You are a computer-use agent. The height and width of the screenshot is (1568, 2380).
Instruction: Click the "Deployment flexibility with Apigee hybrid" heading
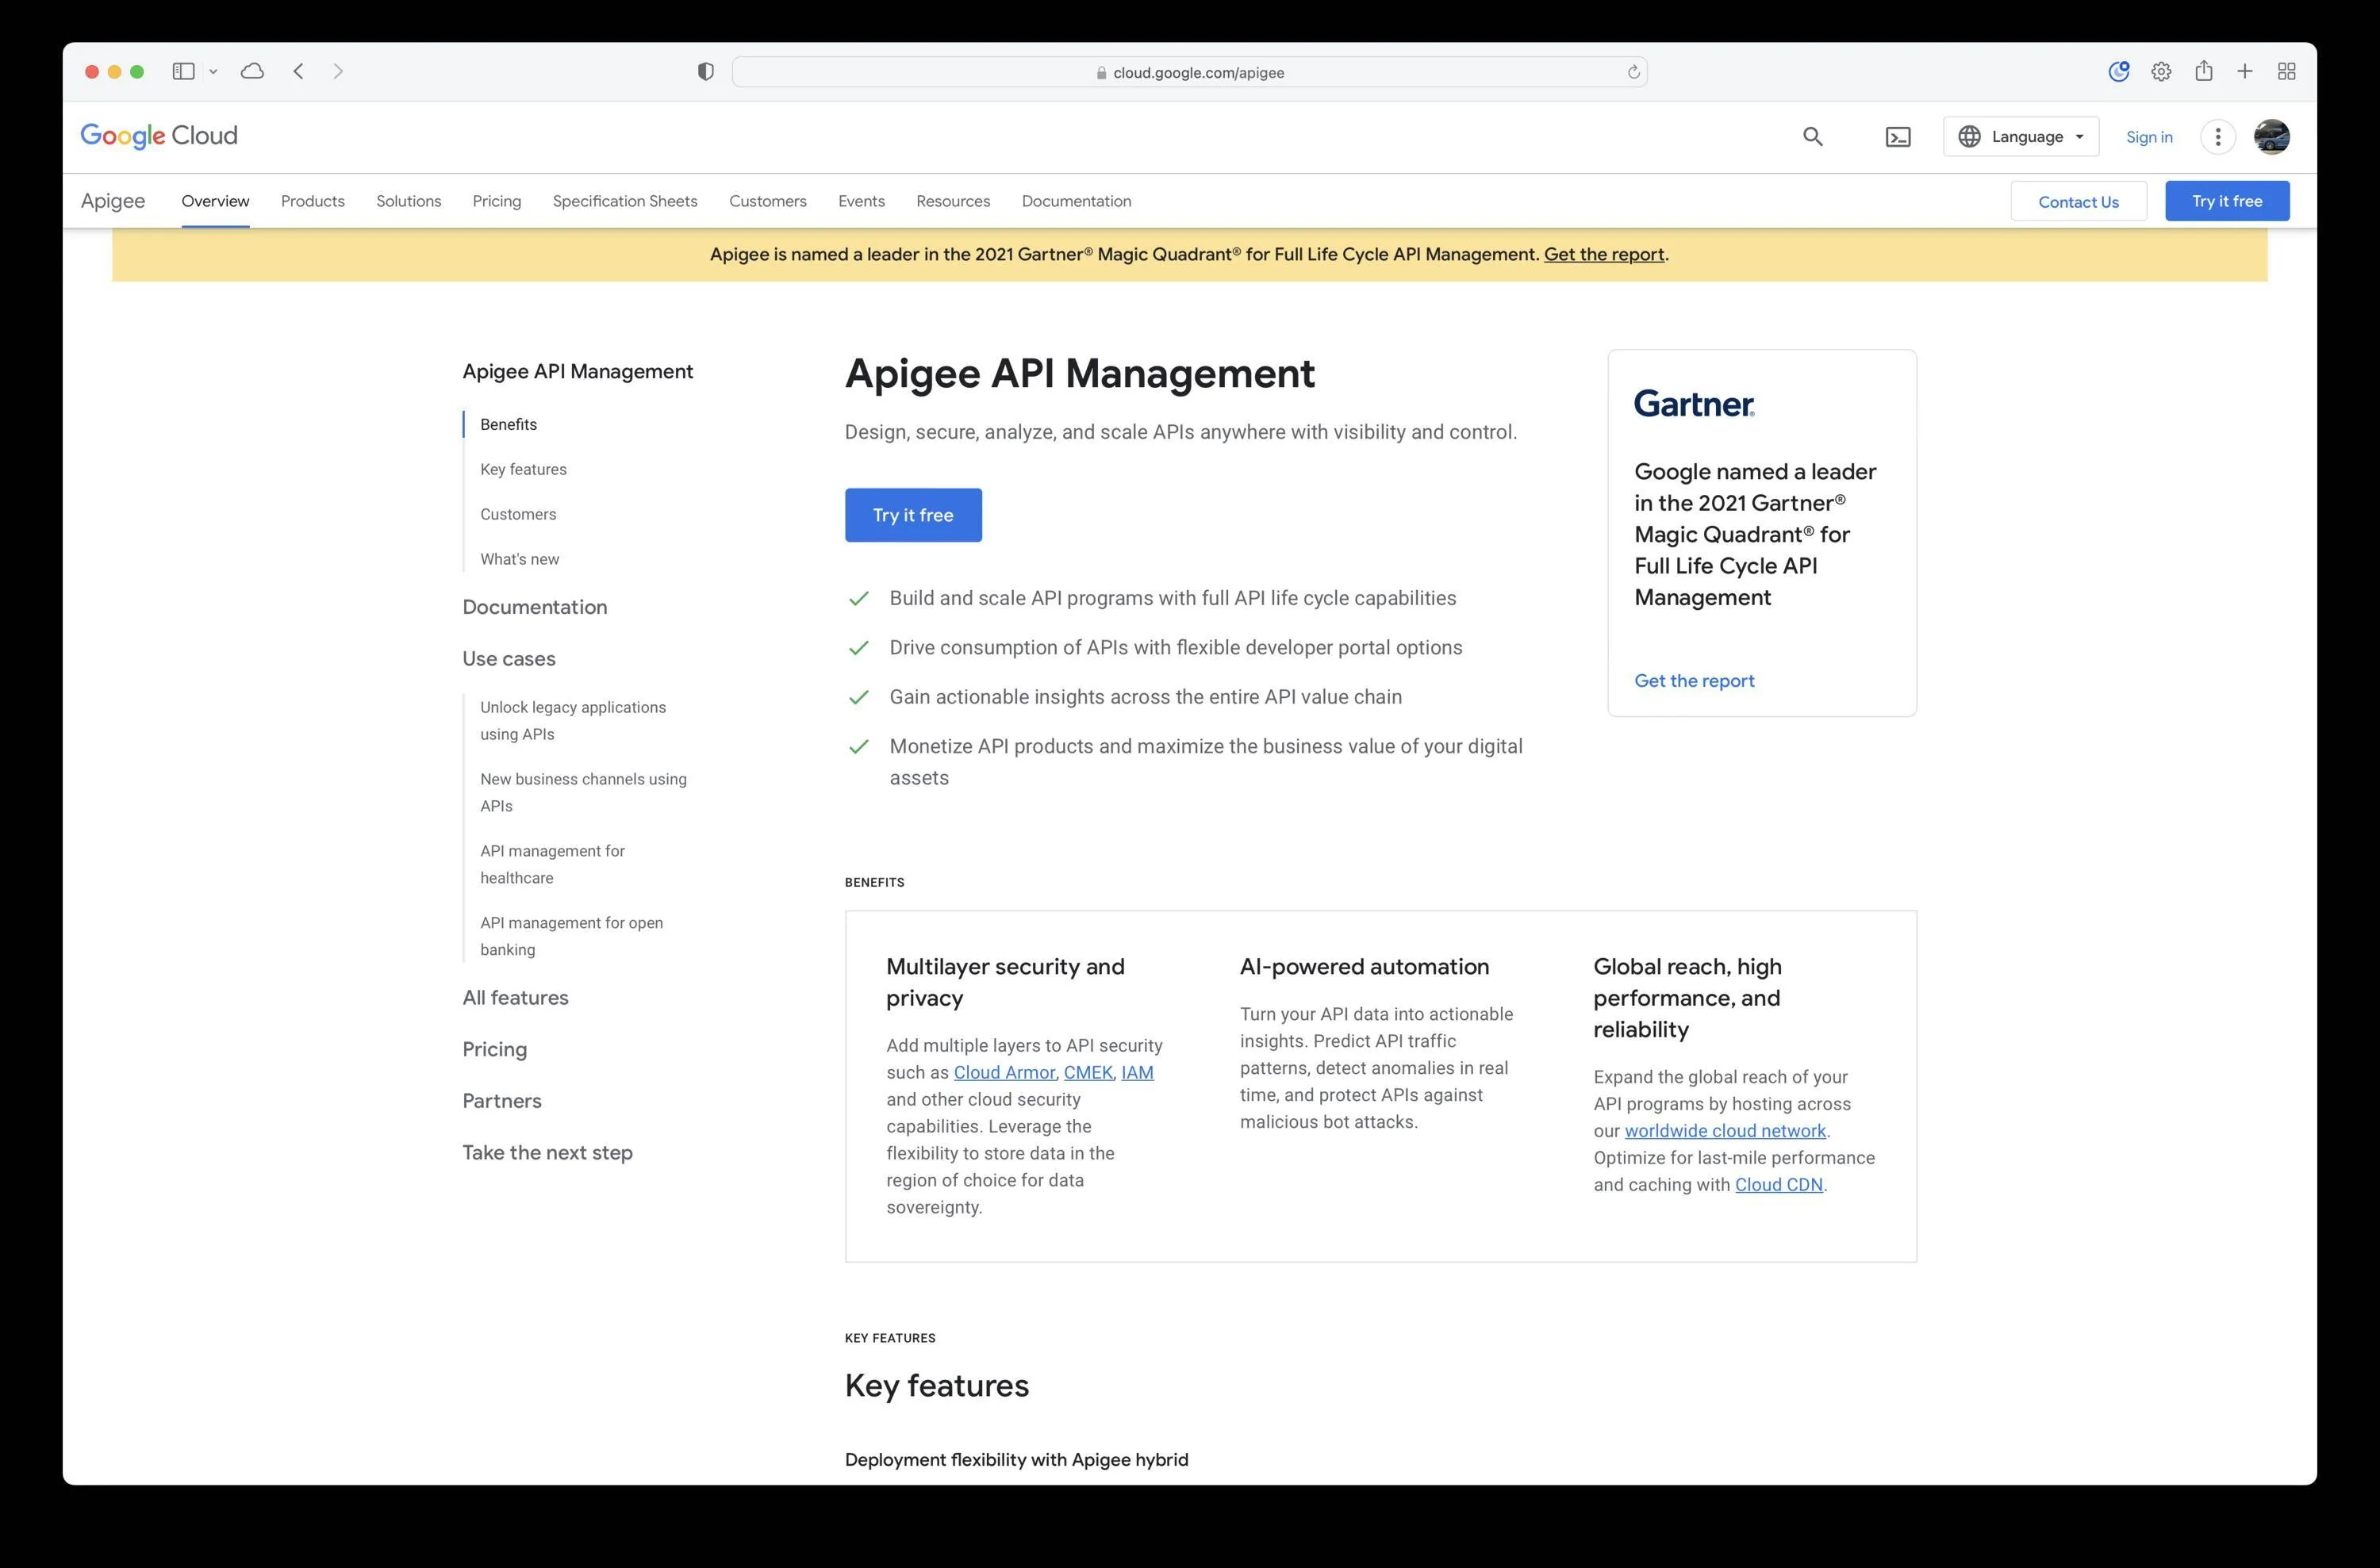1016,1460
